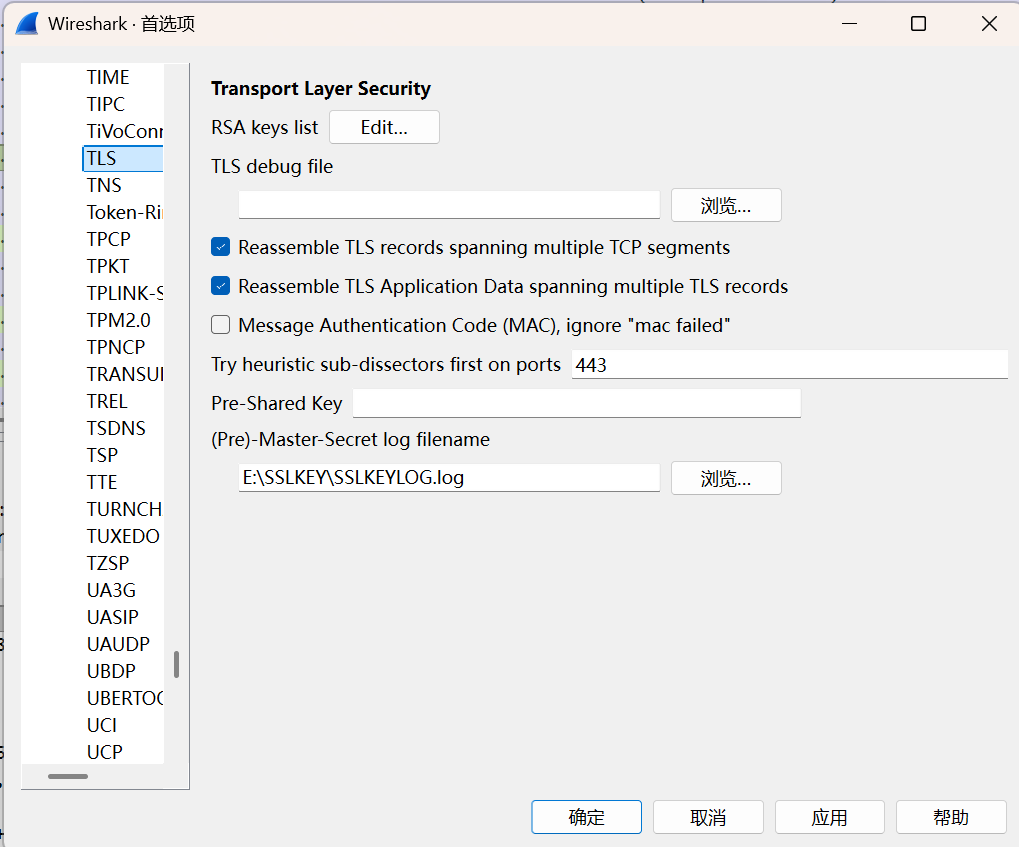1019x847 pixels.
Task: Select the UA3G protocol item
Action: pos(111,590)
